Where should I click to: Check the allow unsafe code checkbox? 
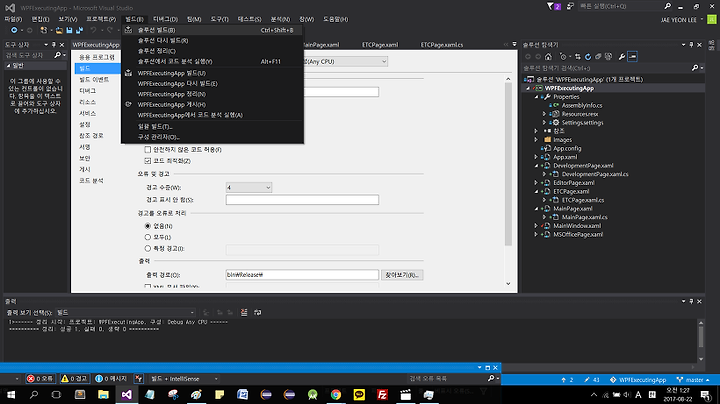pyautogui.click(x=147, y=150)
